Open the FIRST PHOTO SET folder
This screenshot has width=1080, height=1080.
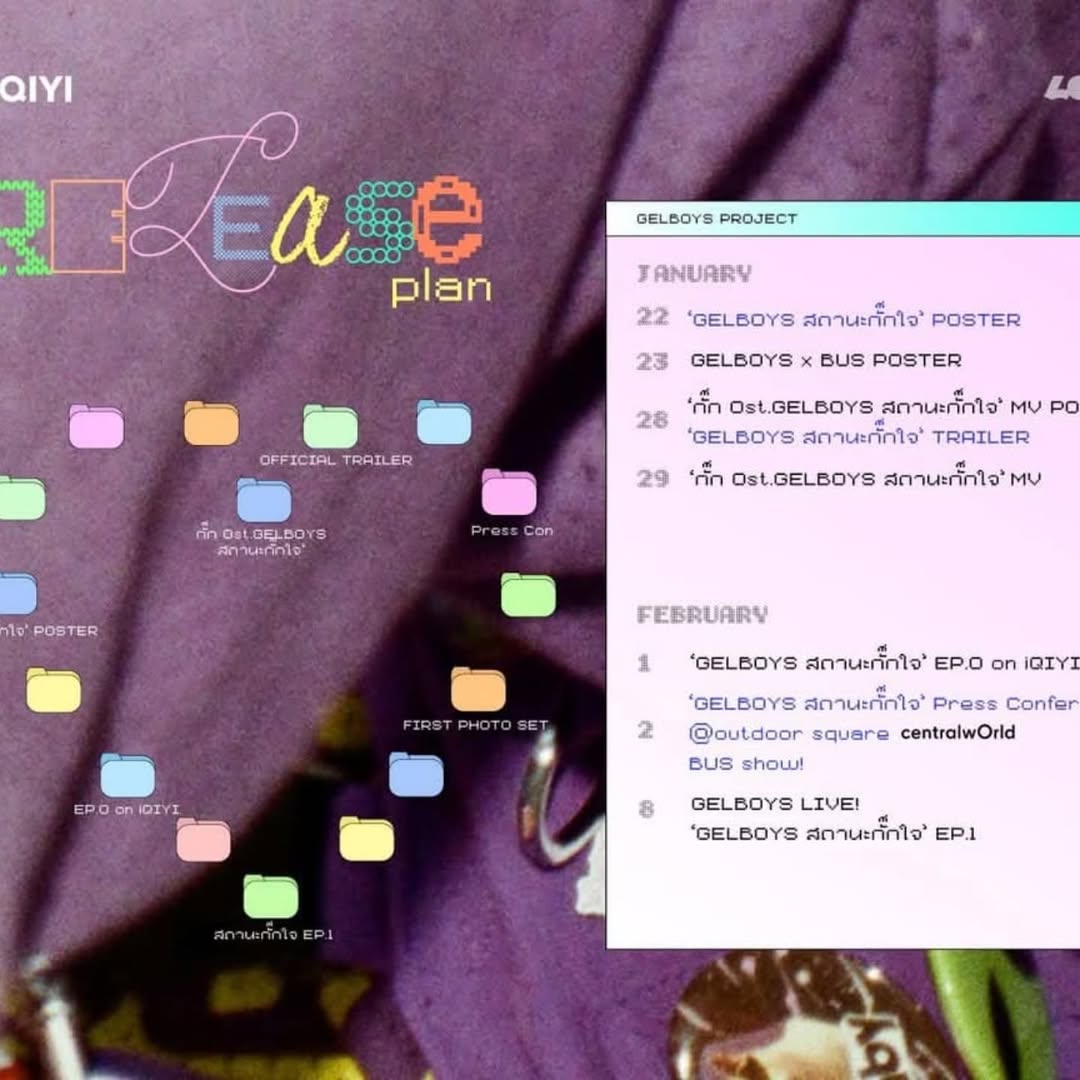pos(478,689)
